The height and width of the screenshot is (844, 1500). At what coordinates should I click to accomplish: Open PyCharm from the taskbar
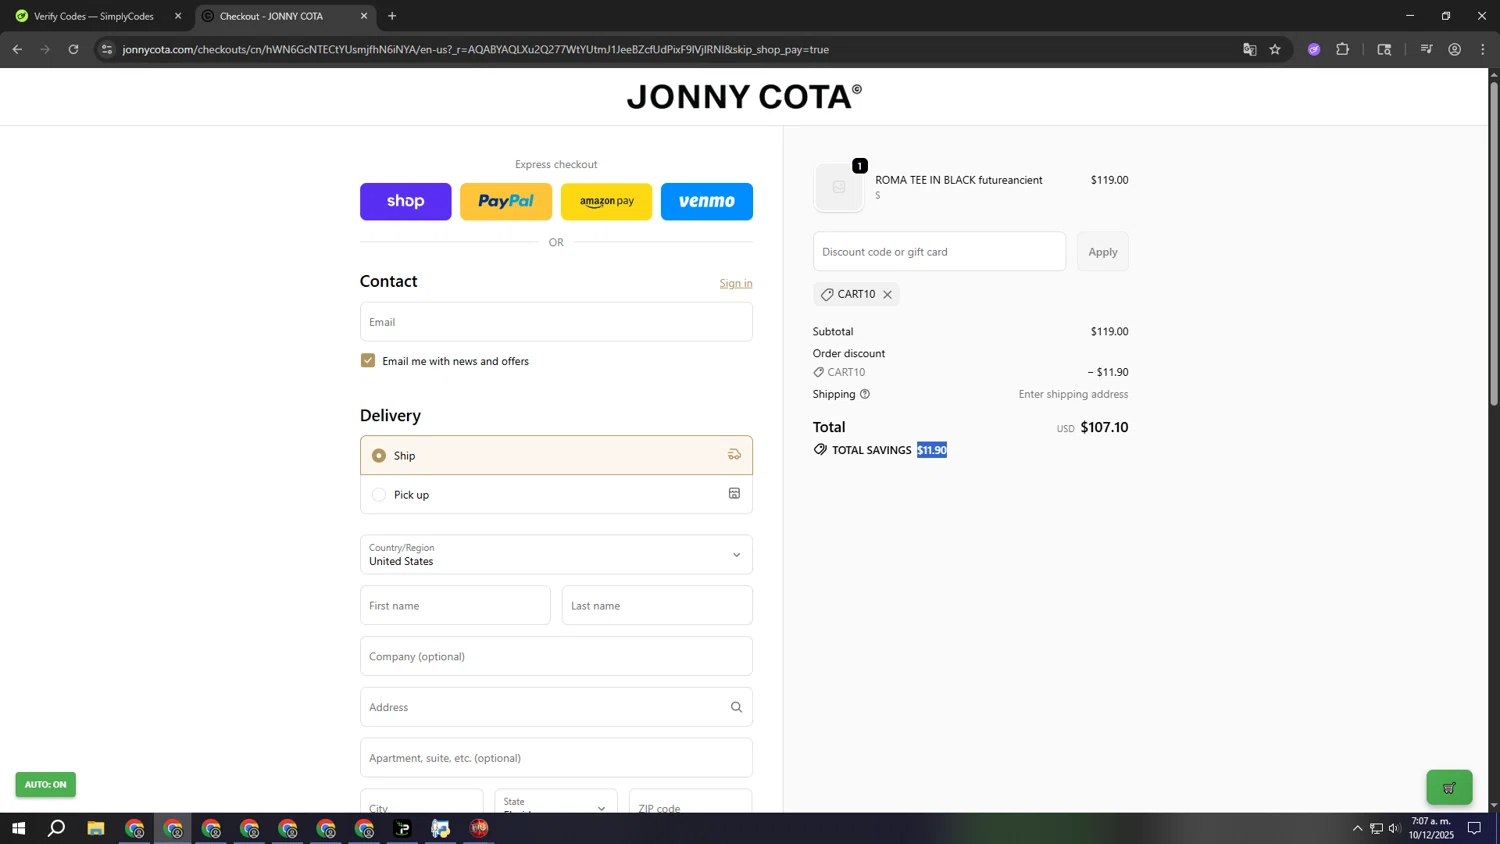click(x=403, y=829)
